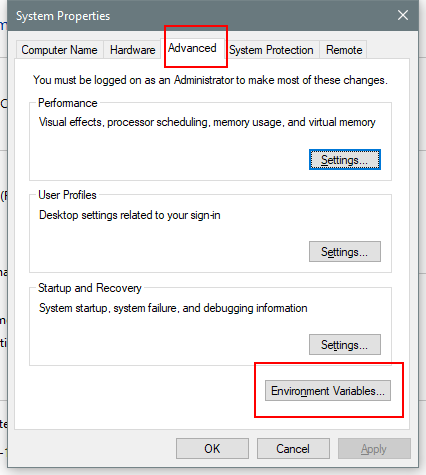426x475 pixels.
Task: Open User Profiles Settings button
Action: pos(345,252)
